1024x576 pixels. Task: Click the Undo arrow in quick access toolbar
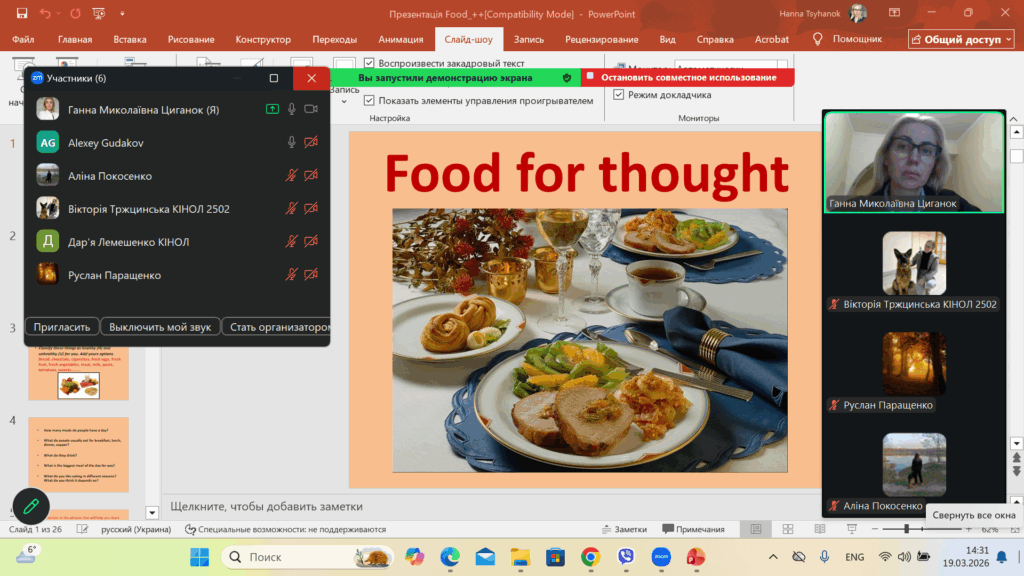[46, 13]
